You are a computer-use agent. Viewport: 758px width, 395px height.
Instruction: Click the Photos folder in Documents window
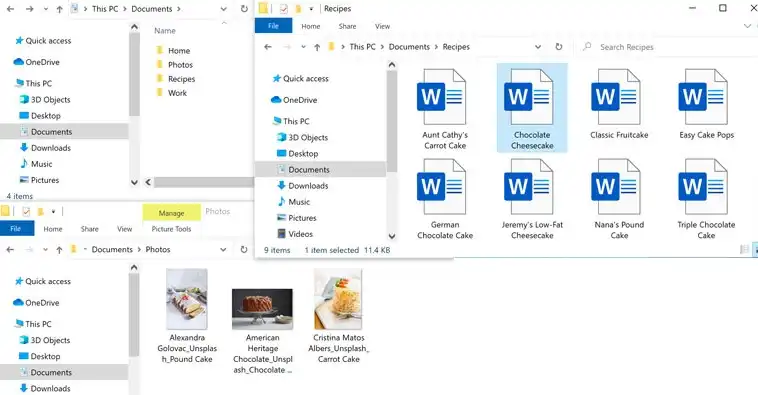click(x=174, y=64)
